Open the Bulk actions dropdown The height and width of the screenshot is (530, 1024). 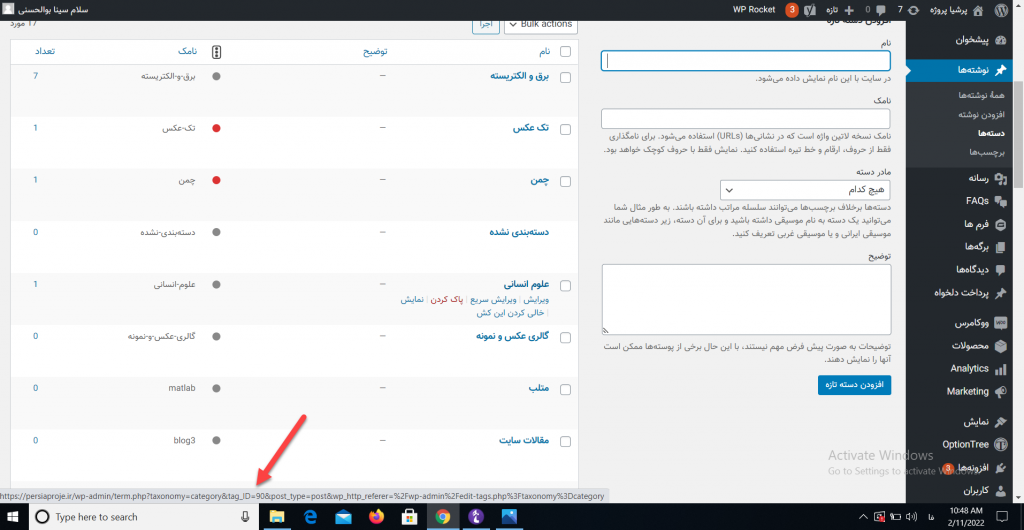(x=541, y=24)
